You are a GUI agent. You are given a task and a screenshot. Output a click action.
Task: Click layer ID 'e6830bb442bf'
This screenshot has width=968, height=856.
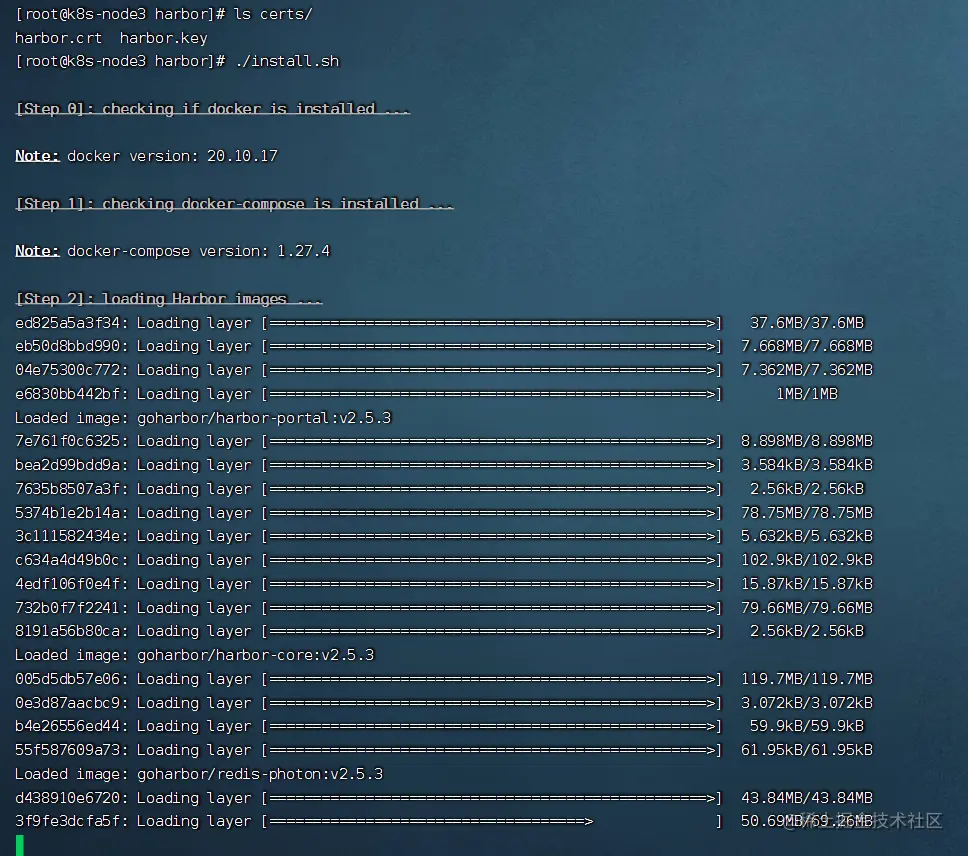pos(67,394)
